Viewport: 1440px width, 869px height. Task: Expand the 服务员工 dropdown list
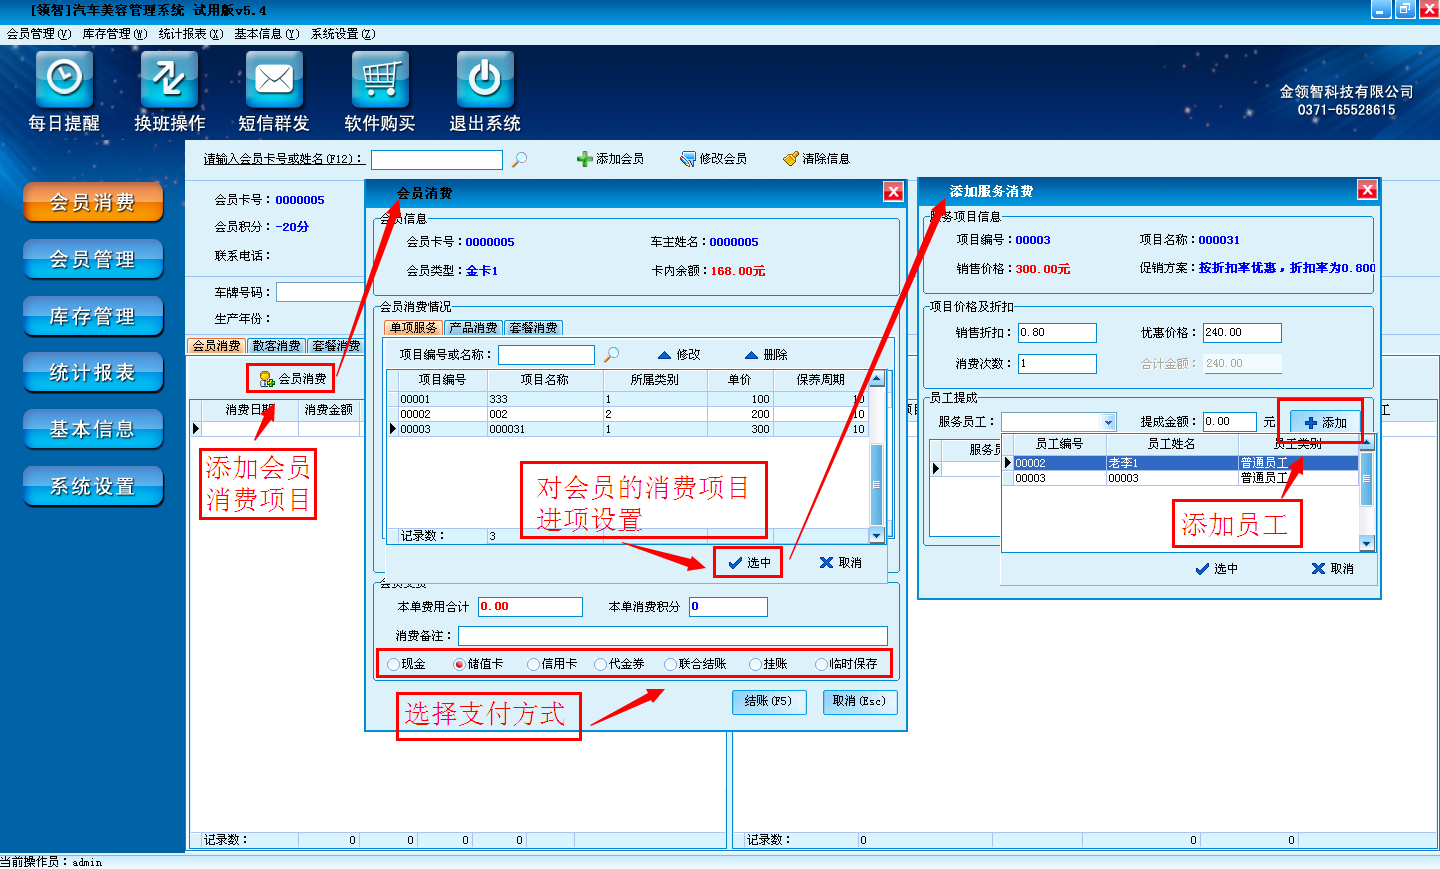[1108, 422]
